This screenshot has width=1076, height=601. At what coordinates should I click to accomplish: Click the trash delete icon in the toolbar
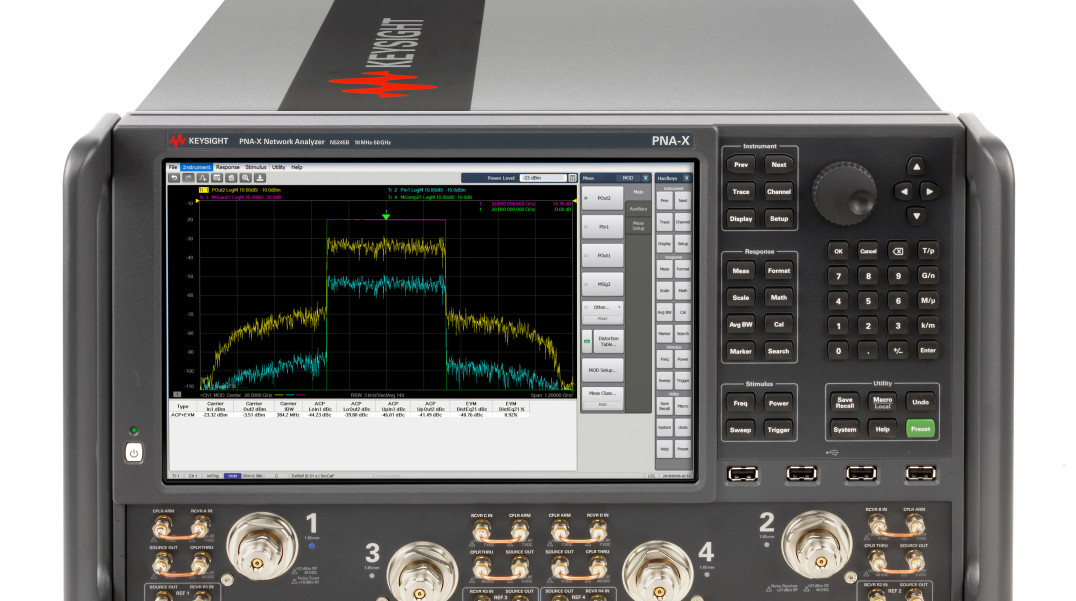tap(231, 178)
